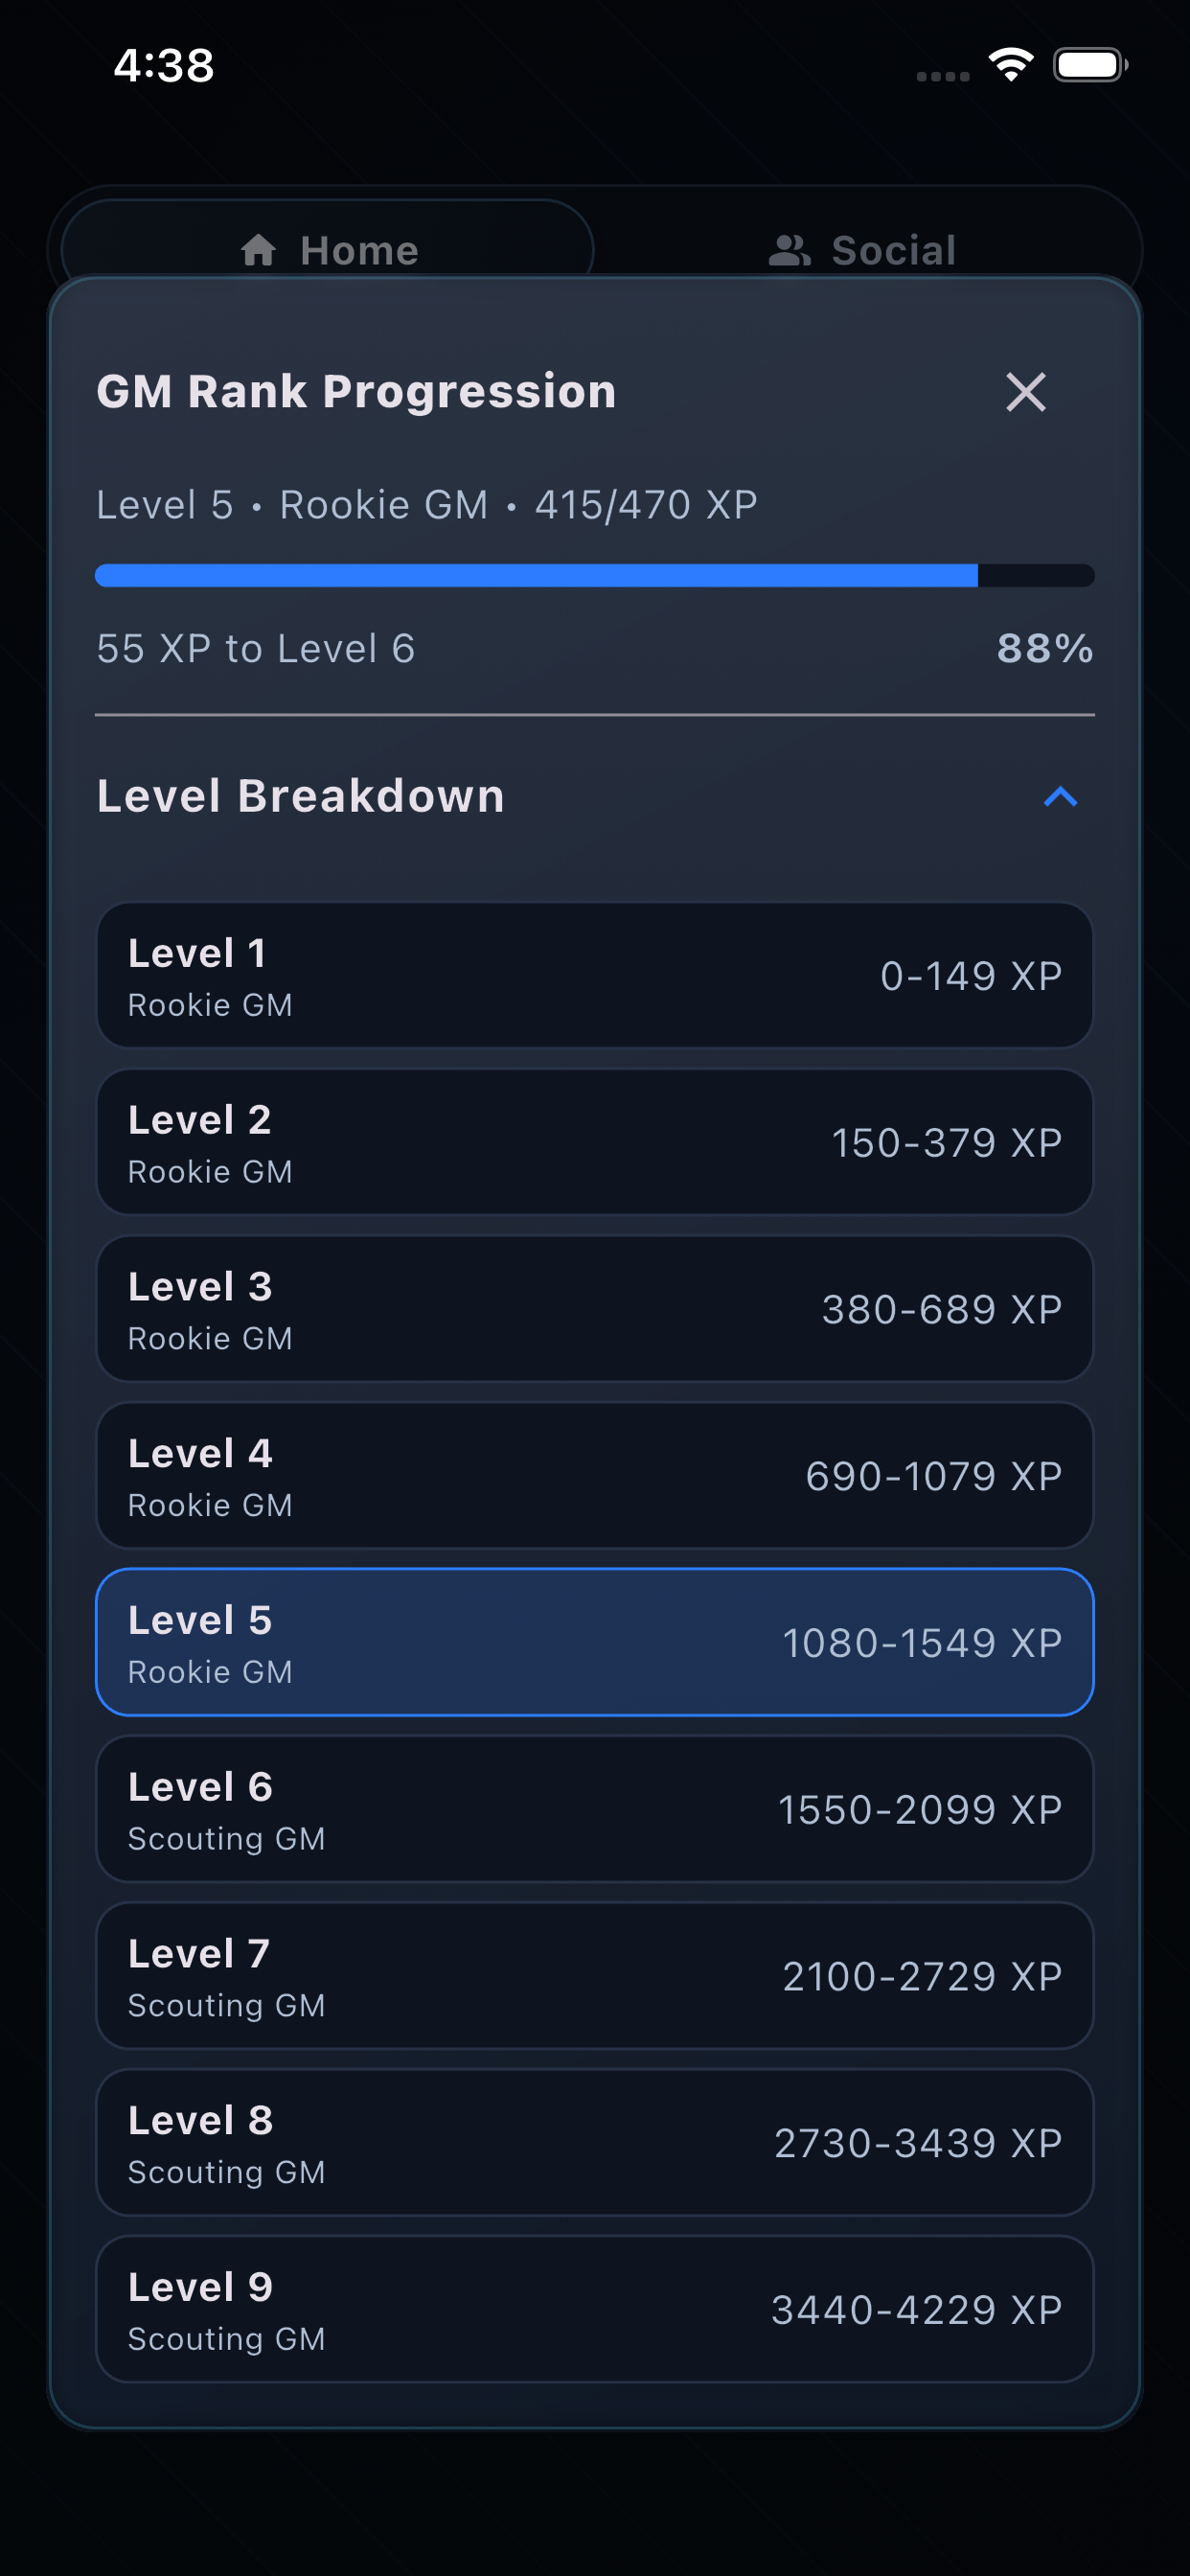Tap the XP progress bar

594,575
